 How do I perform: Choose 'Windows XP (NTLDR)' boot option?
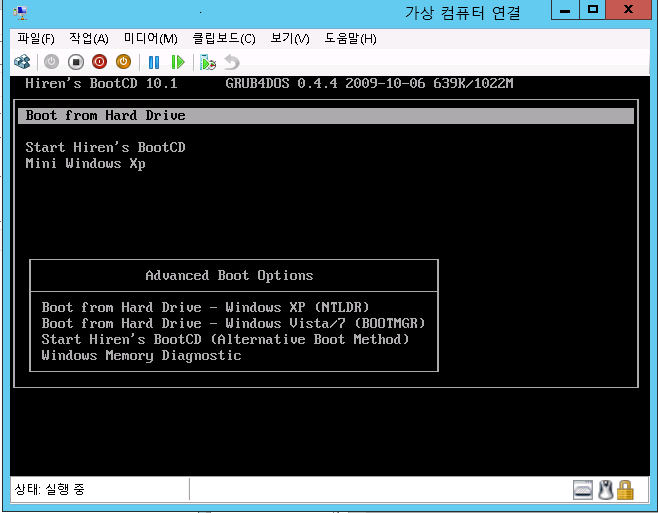click(205, 307)
